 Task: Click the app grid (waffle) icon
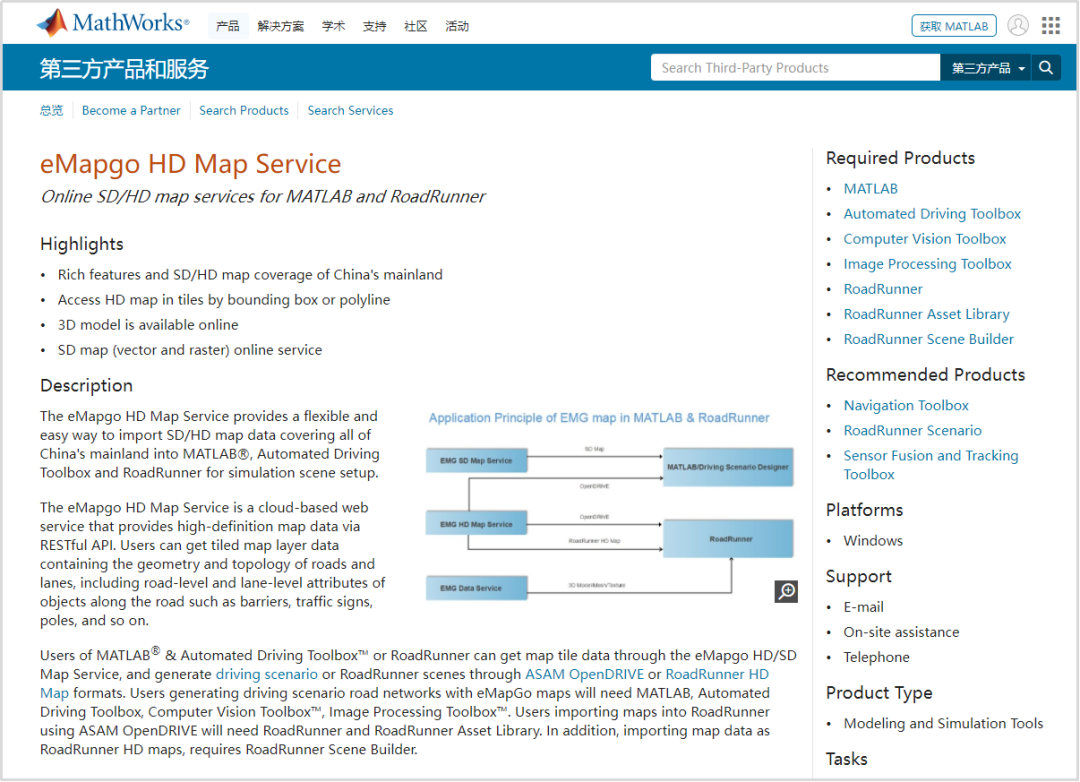1050,25
